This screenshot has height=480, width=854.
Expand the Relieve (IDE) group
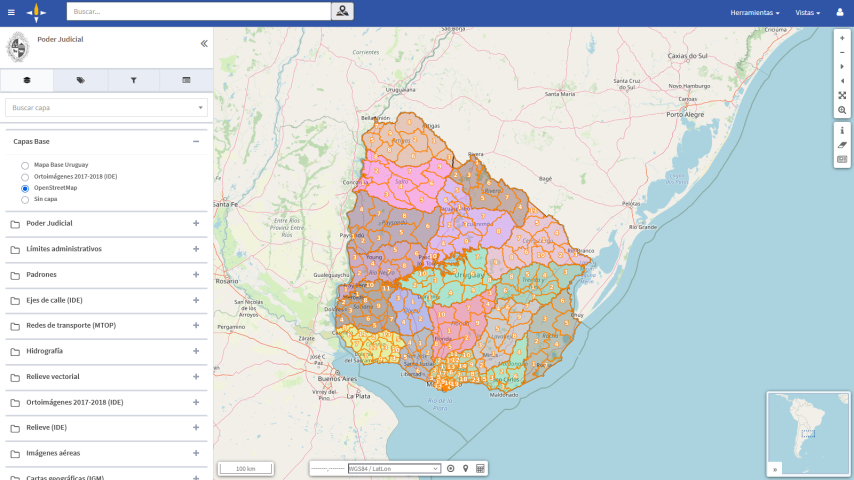[x=196, y=428]
